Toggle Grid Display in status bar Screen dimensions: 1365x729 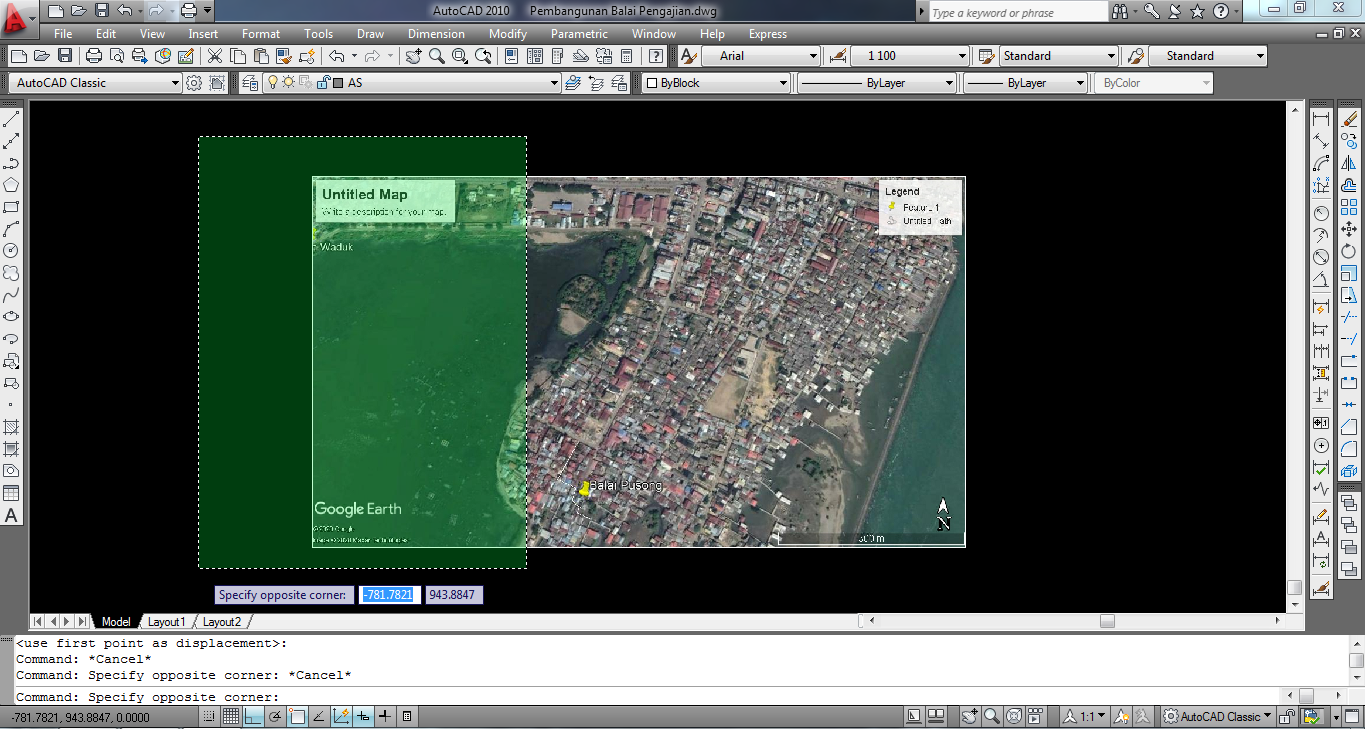[231, 716]
